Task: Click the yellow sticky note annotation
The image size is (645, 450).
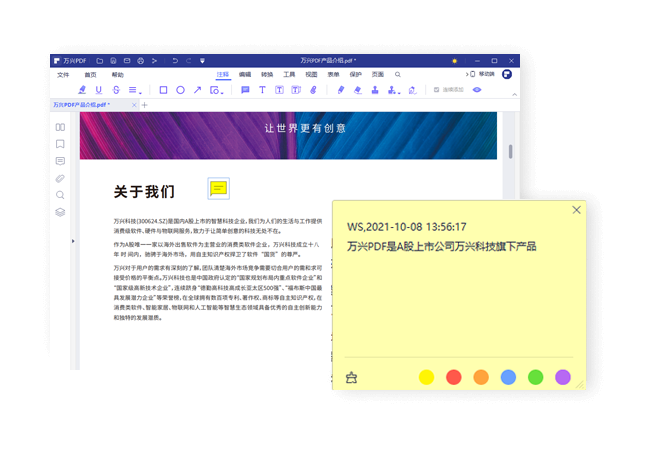Action: pos(218,189)
